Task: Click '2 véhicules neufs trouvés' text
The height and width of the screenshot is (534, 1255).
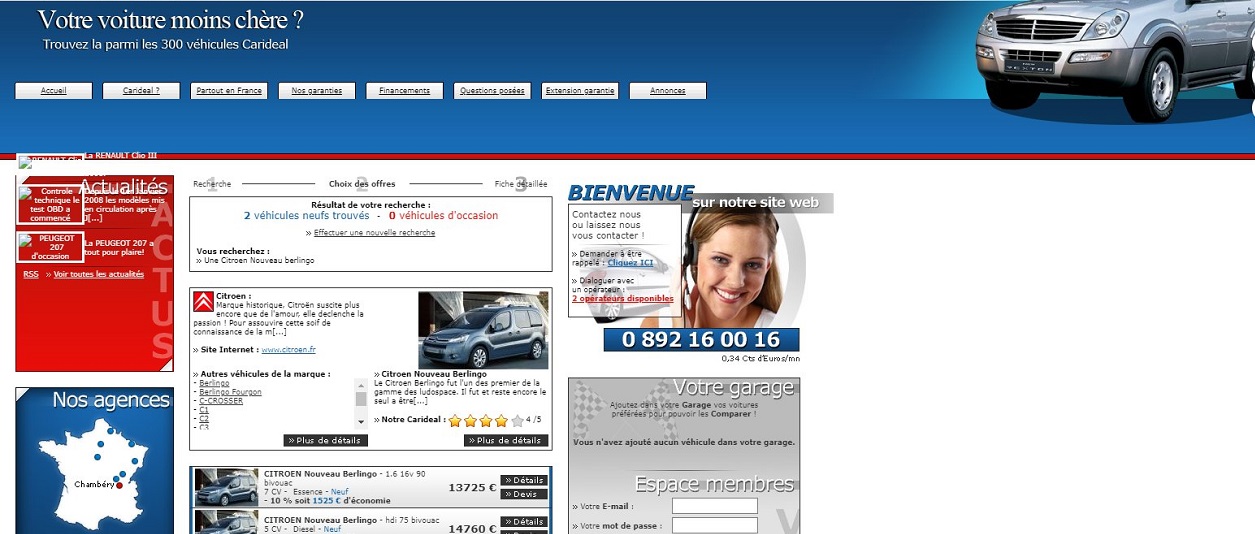Action: click(306, 216)
